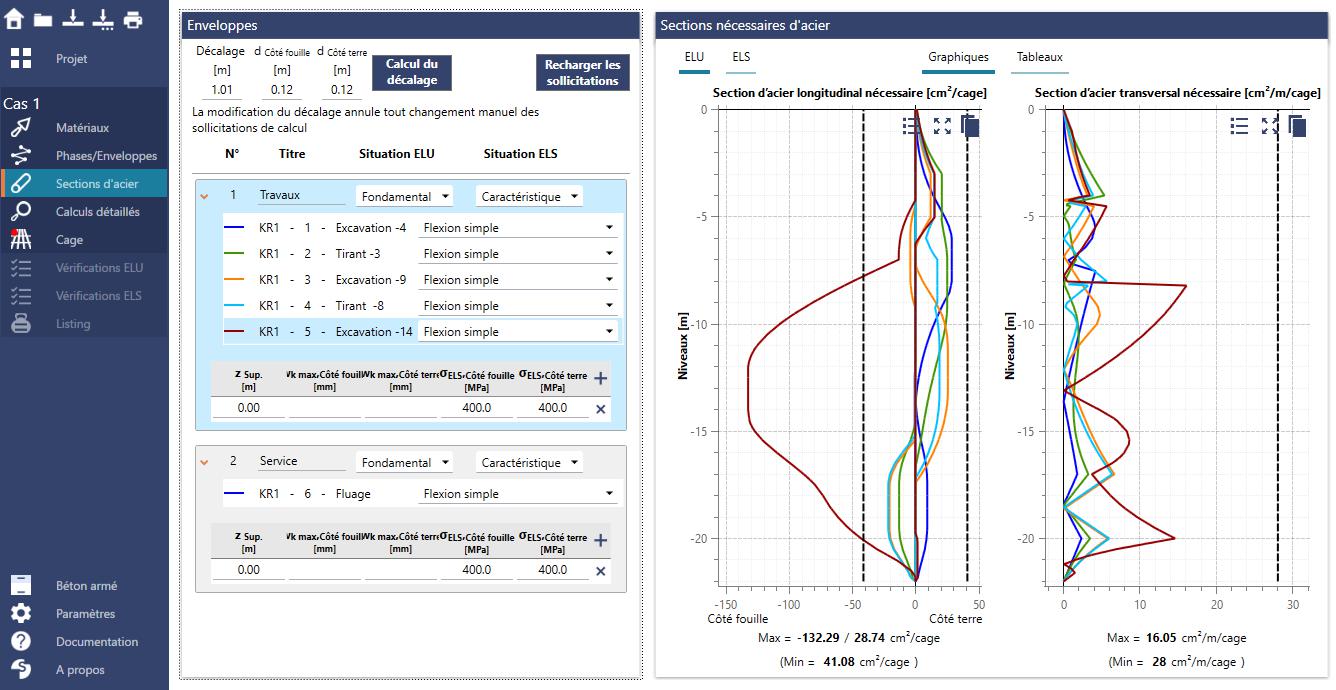
Task: Open the Cage section in sidebar
Action: (x=69, y=240)
